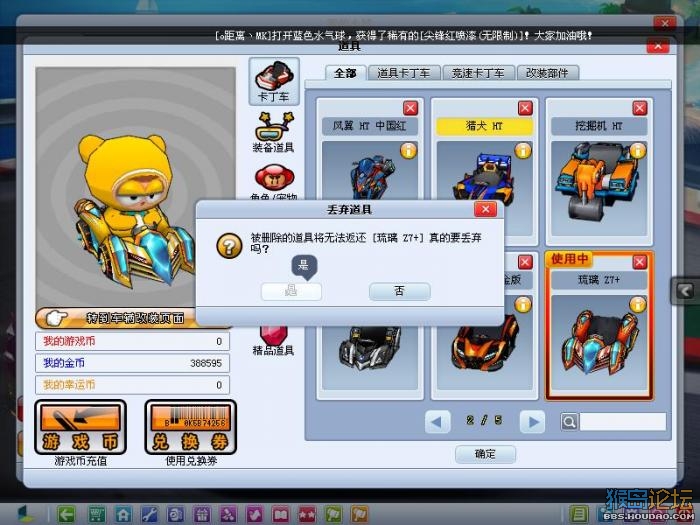Open the 角色/宠物 character category
The height and width of the screenshot is (525, 700).
tap(274, 182)
